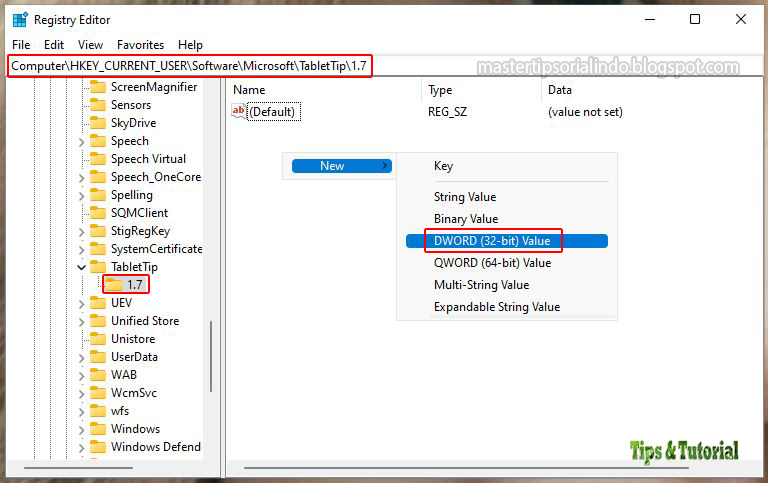Click the Speech folder icon
768x483 pixels.
tap(98, 141)
